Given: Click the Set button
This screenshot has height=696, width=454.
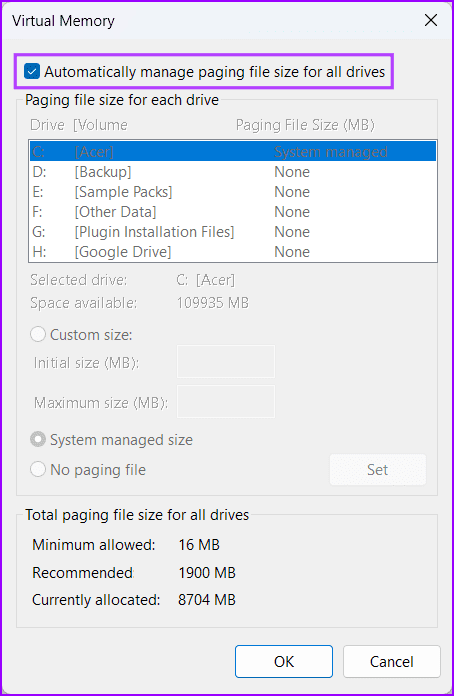Looking at the screenshot, I should coord(378,470).
